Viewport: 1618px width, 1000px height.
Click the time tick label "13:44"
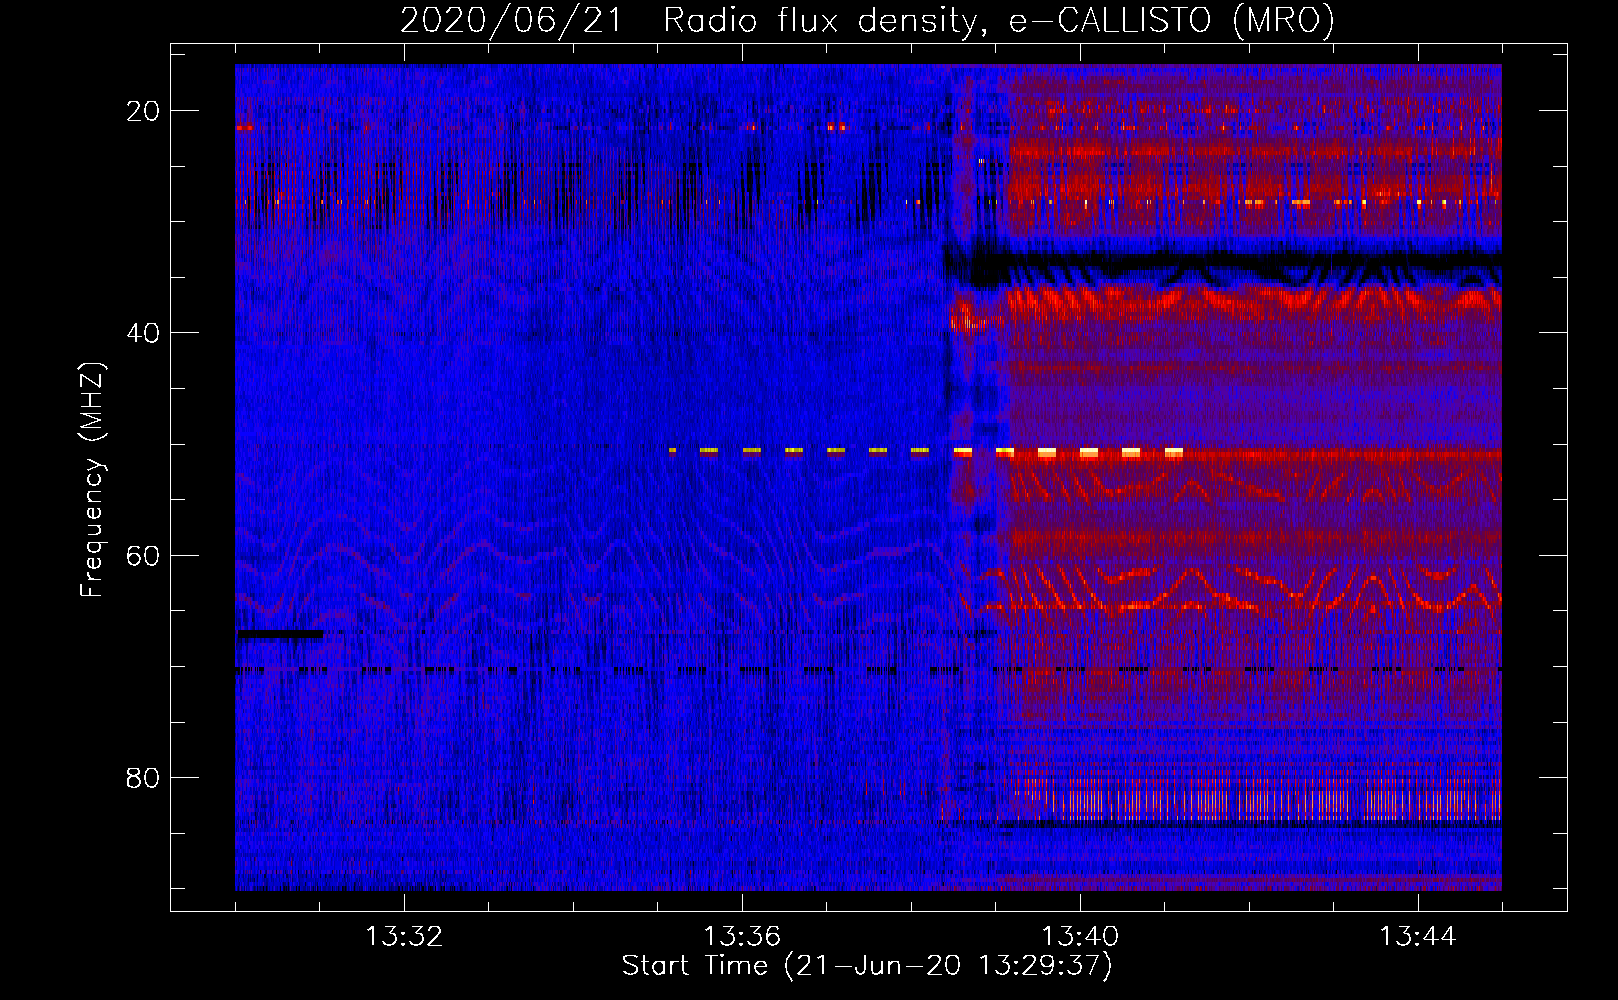point(1418,937)
